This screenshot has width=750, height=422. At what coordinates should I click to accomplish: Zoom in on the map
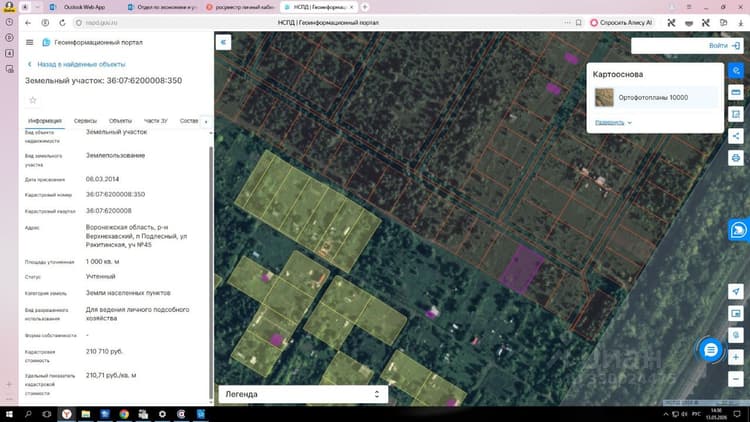pos(736,357)
